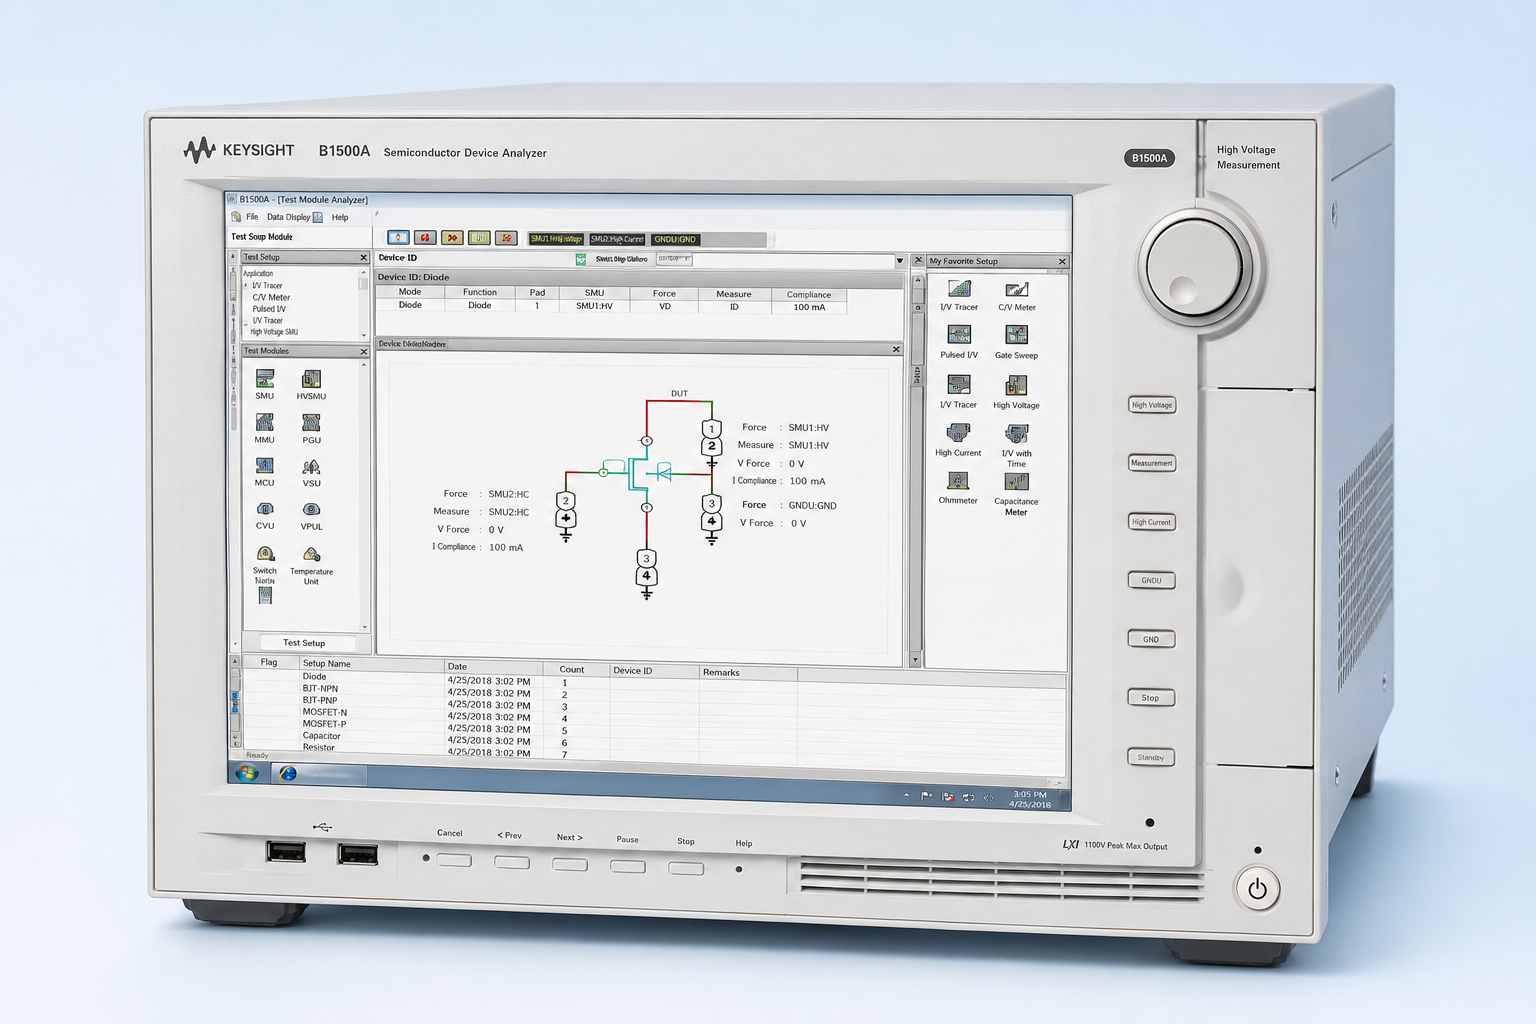Select the VSU test module icon
Screen dimensions: 1536x1024
pos(311,467)
